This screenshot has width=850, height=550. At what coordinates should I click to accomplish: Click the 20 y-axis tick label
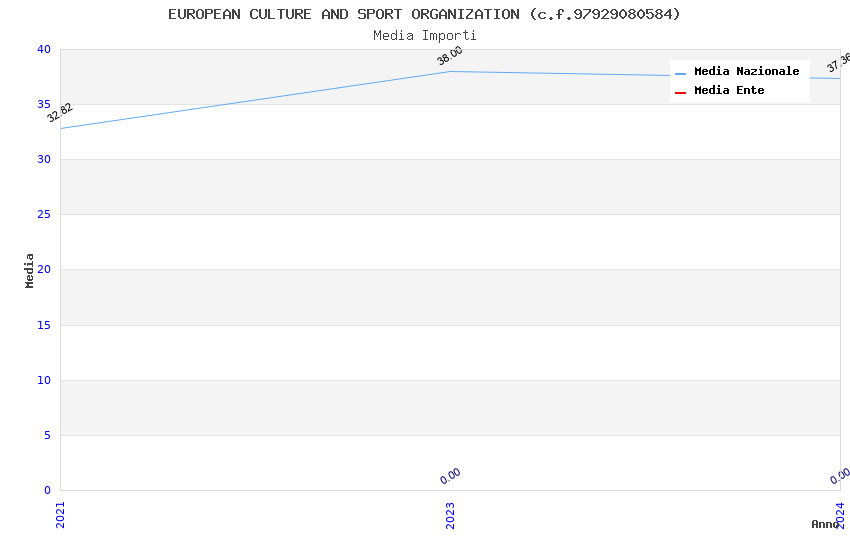coord(44,269)
